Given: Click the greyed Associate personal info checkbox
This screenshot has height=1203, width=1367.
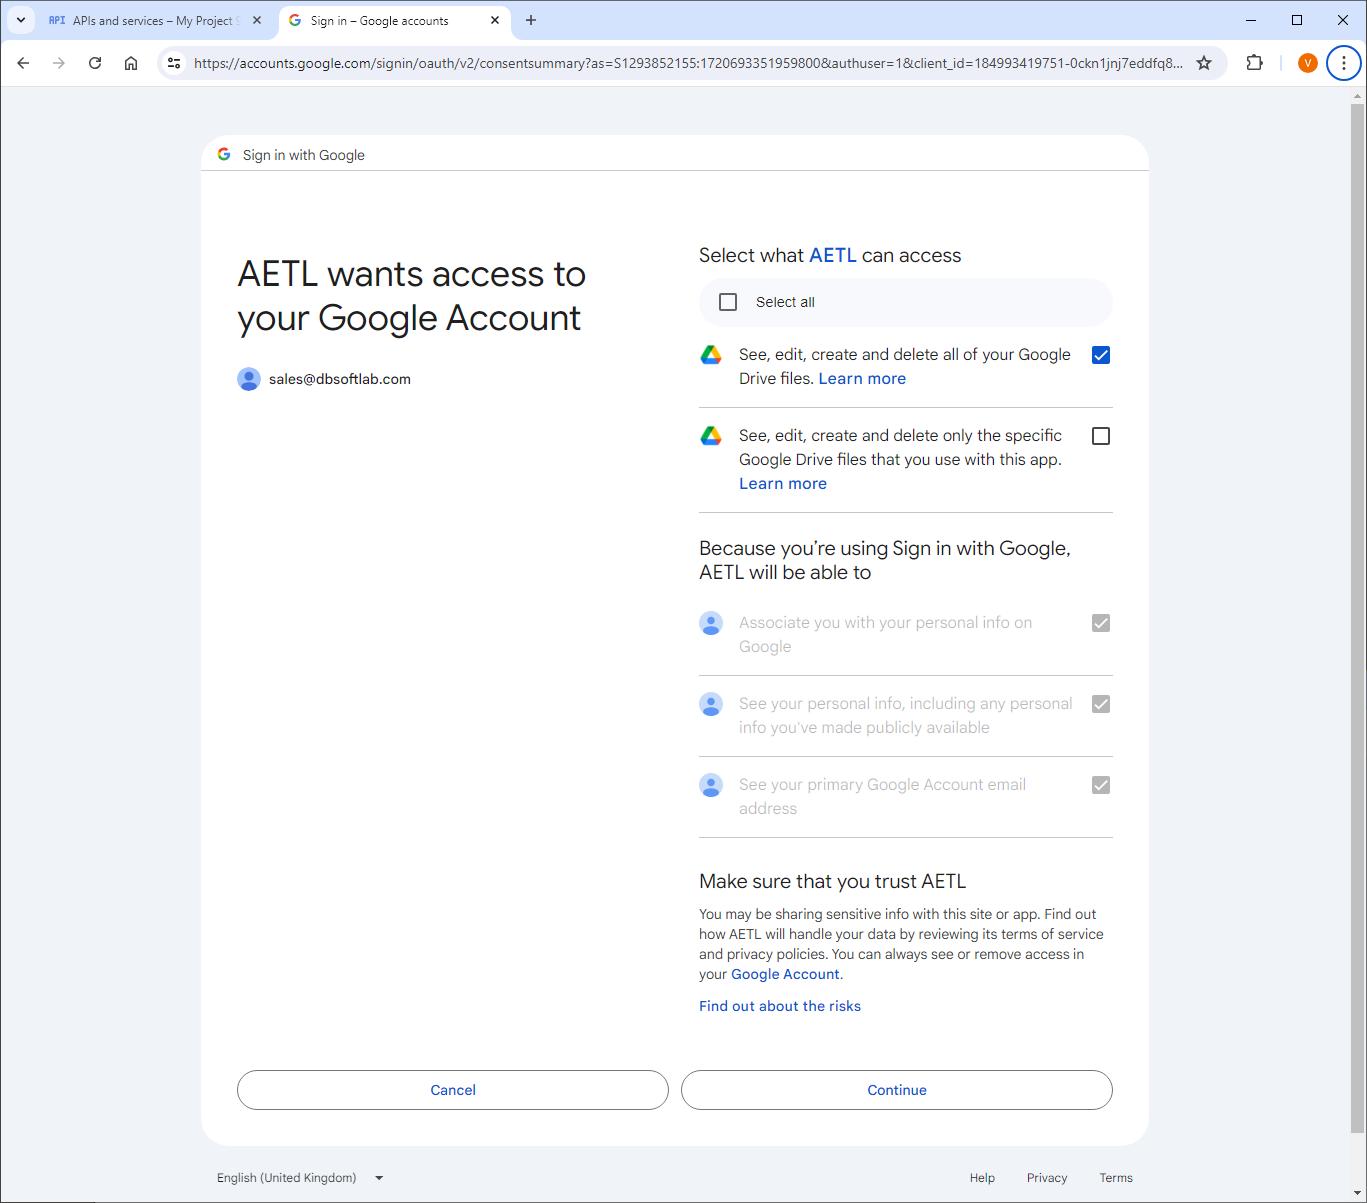Looking at the screenshot, I should [x=1101, y=623].
